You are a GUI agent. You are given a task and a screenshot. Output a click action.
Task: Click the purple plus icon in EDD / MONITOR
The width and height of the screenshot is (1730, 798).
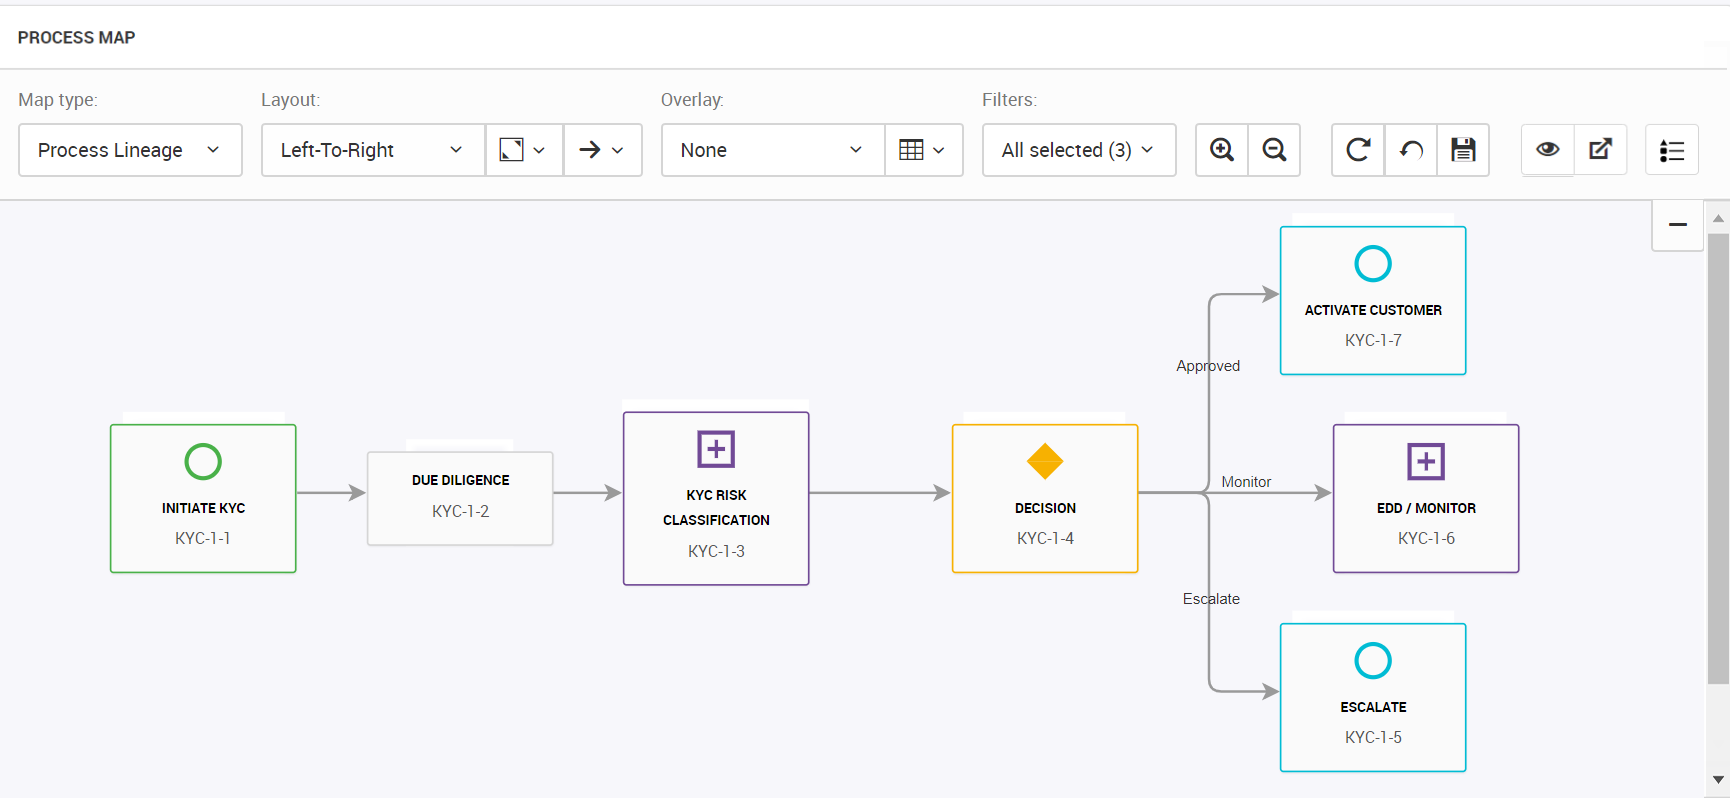tap(1426, 462)
